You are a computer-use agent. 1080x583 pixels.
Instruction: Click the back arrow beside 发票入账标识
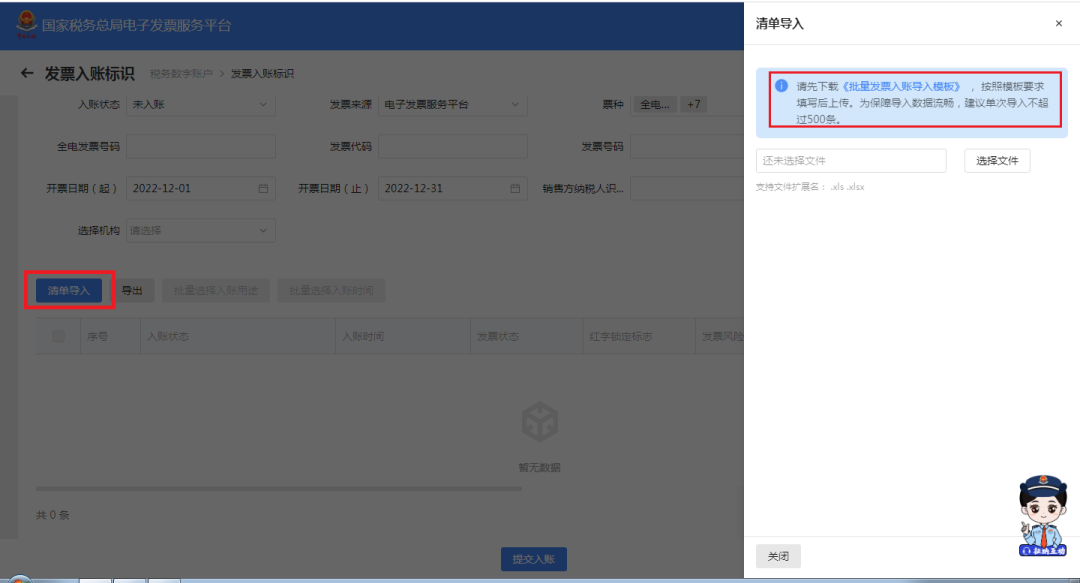[x=27, y=74]
